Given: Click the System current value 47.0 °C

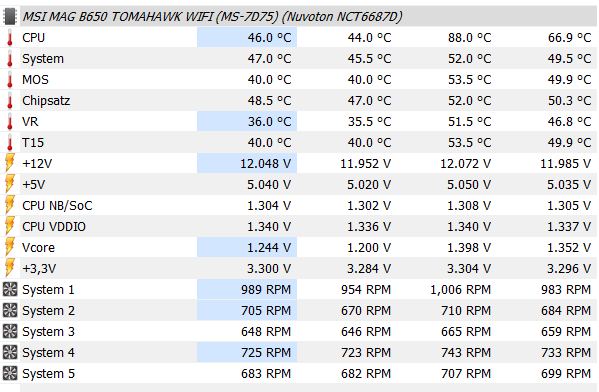Looking at the screenshot, I should pyautogui.click(x=269, y=59).
